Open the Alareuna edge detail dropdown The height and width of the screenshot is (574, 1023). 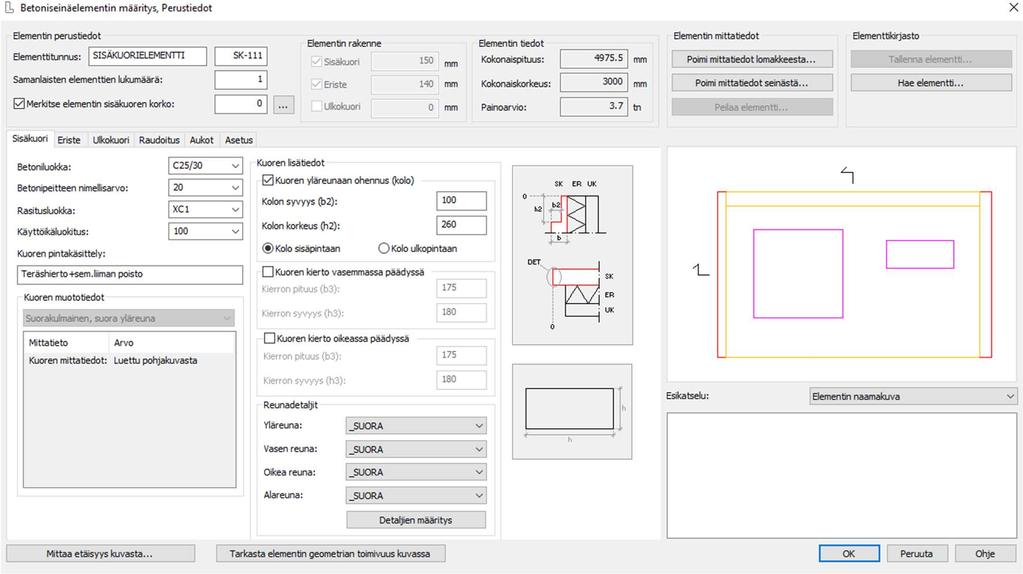click(x=416, y=496)
